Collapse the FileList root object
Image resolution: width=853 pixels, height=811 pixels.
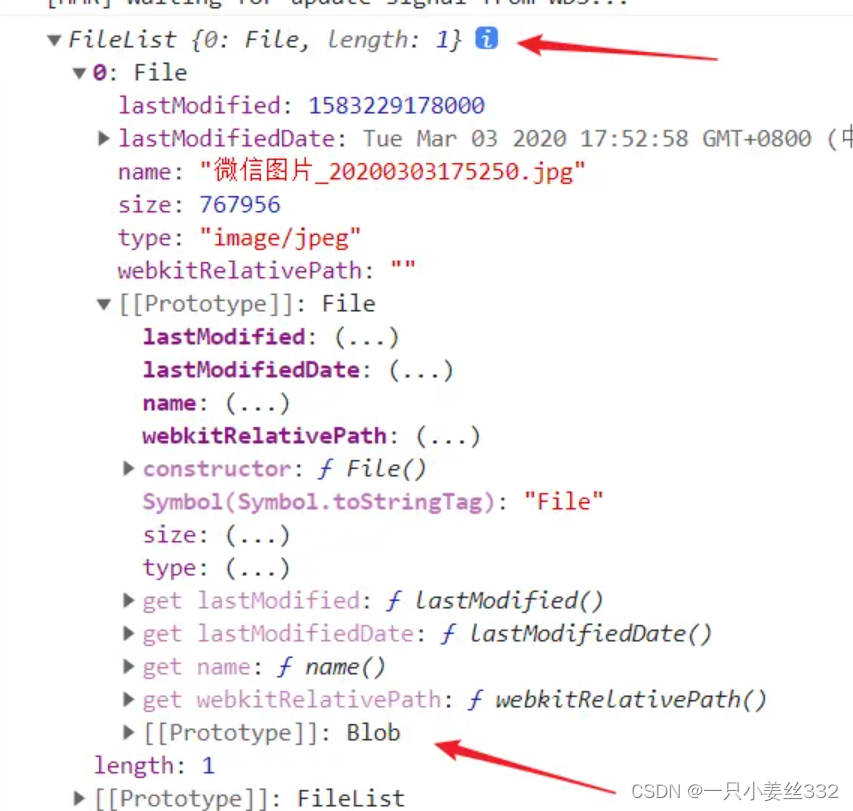pos(54,40)
